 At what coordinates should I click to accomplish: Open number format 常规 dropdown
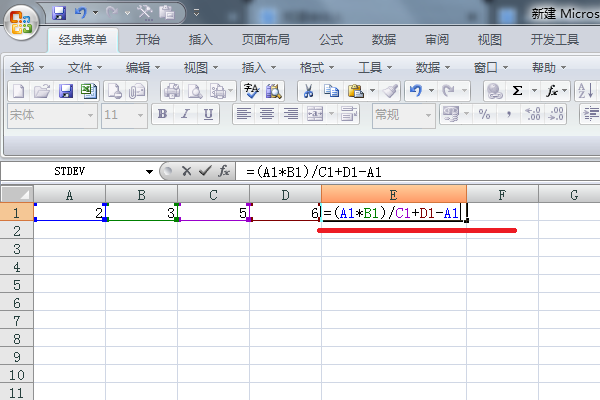pyautogui.click(x=428, y=115)
